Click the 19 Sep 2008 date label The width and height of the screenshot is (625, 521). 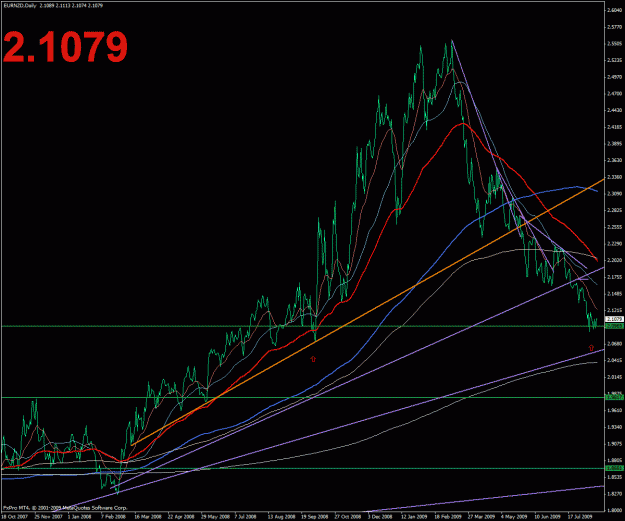(314, 517)
